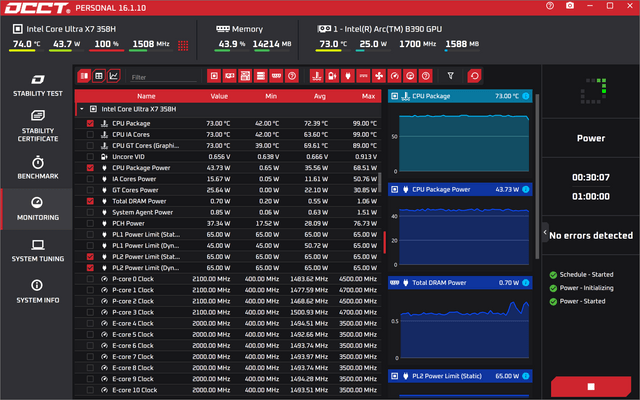
Task: Reset min/avg/max values with refresh icon
Action: (474, 76)
